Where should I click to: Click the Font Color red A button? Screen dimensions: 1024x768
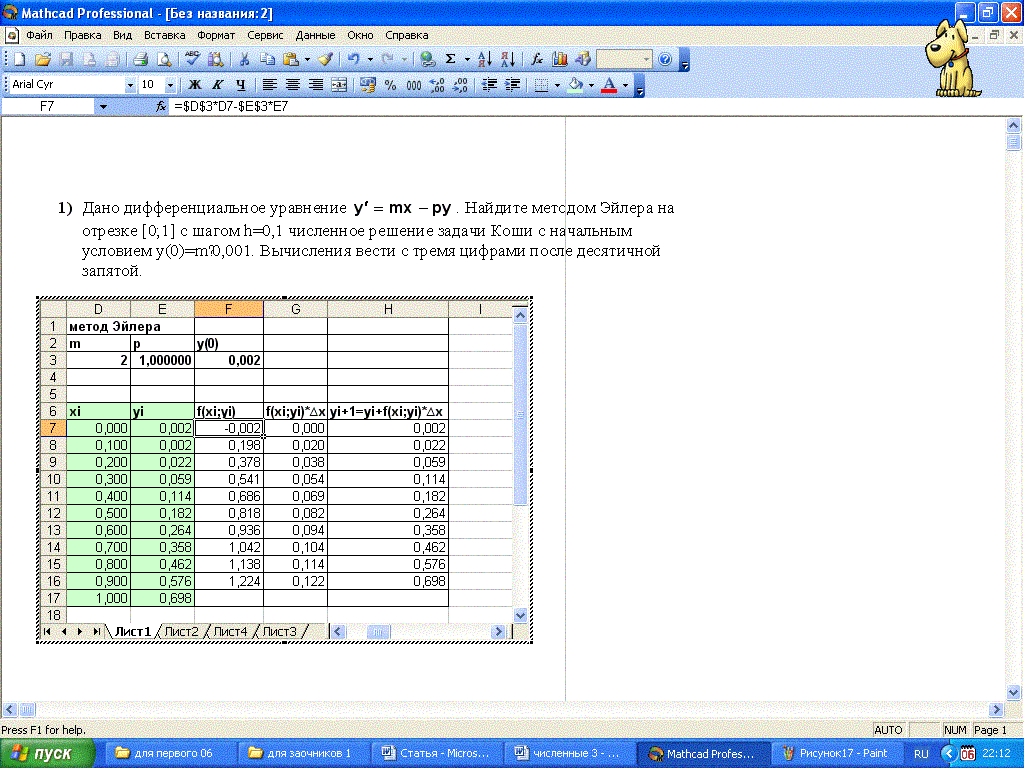coord(607,86)
